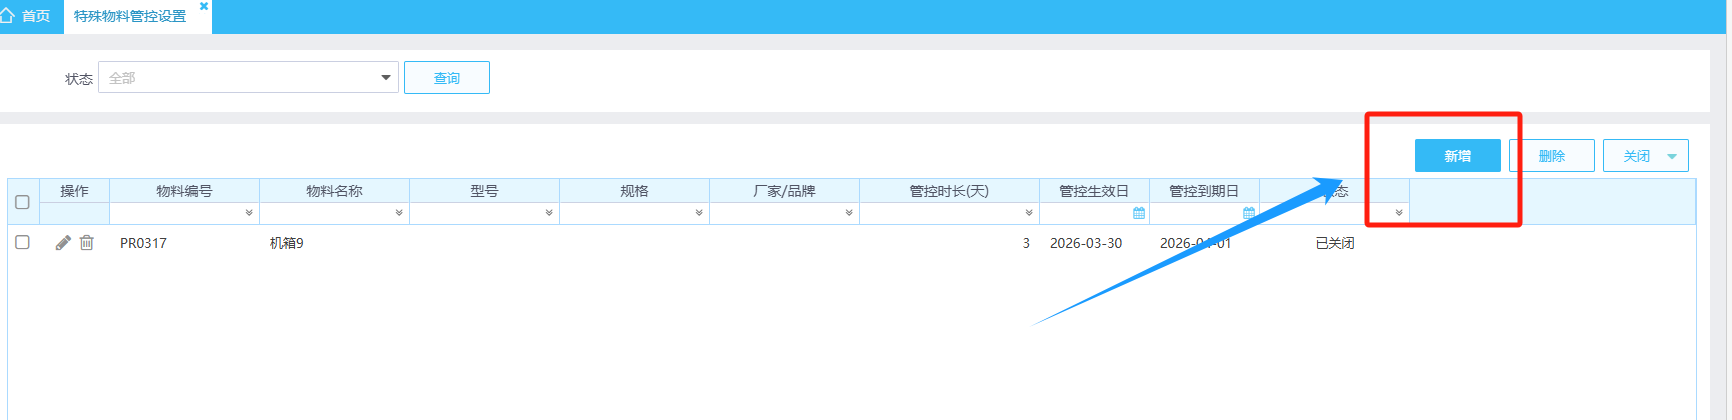Click the 型号 column header

coord(484,191)
